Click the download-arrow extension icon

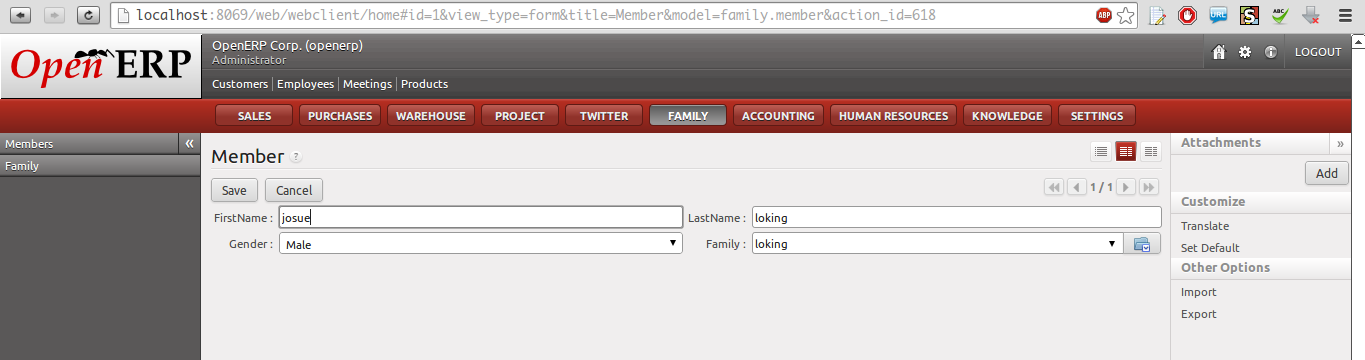(x=1311, y=15)
